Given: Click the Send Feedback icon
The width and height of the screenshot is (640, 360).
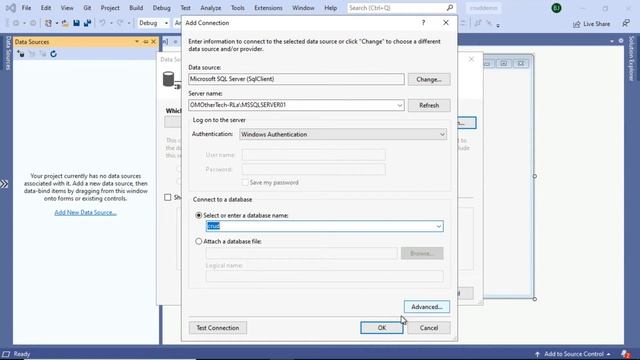Looking at the screenshot, I should click(x=626, y=24).
